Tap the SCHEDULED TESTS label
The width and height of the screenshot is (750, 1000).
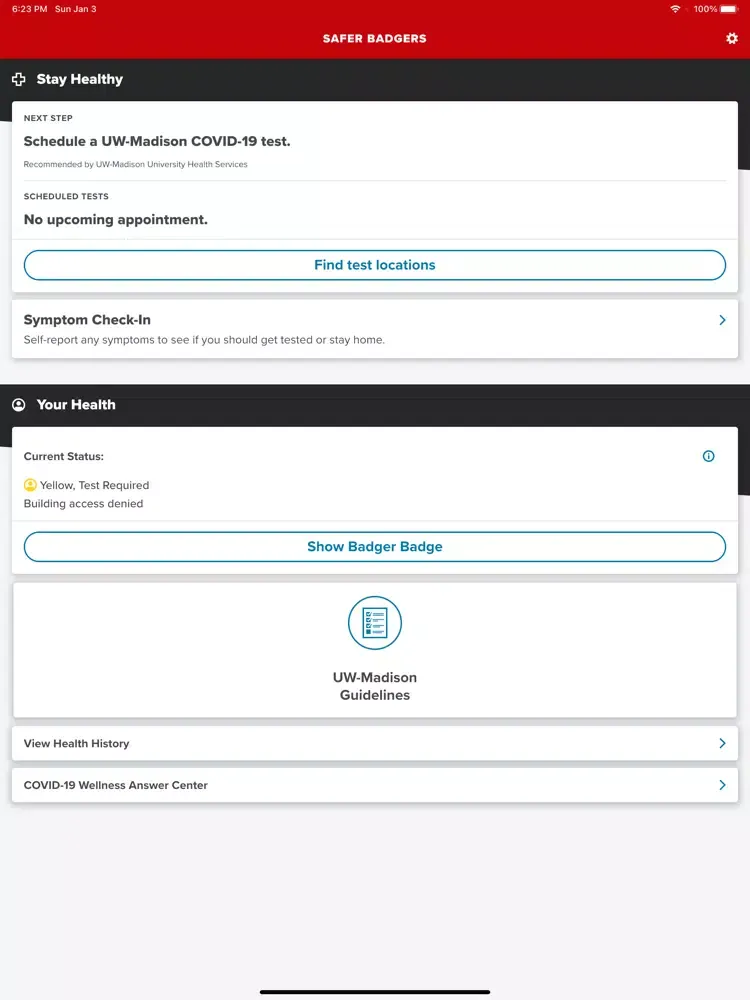click(66, 196)
